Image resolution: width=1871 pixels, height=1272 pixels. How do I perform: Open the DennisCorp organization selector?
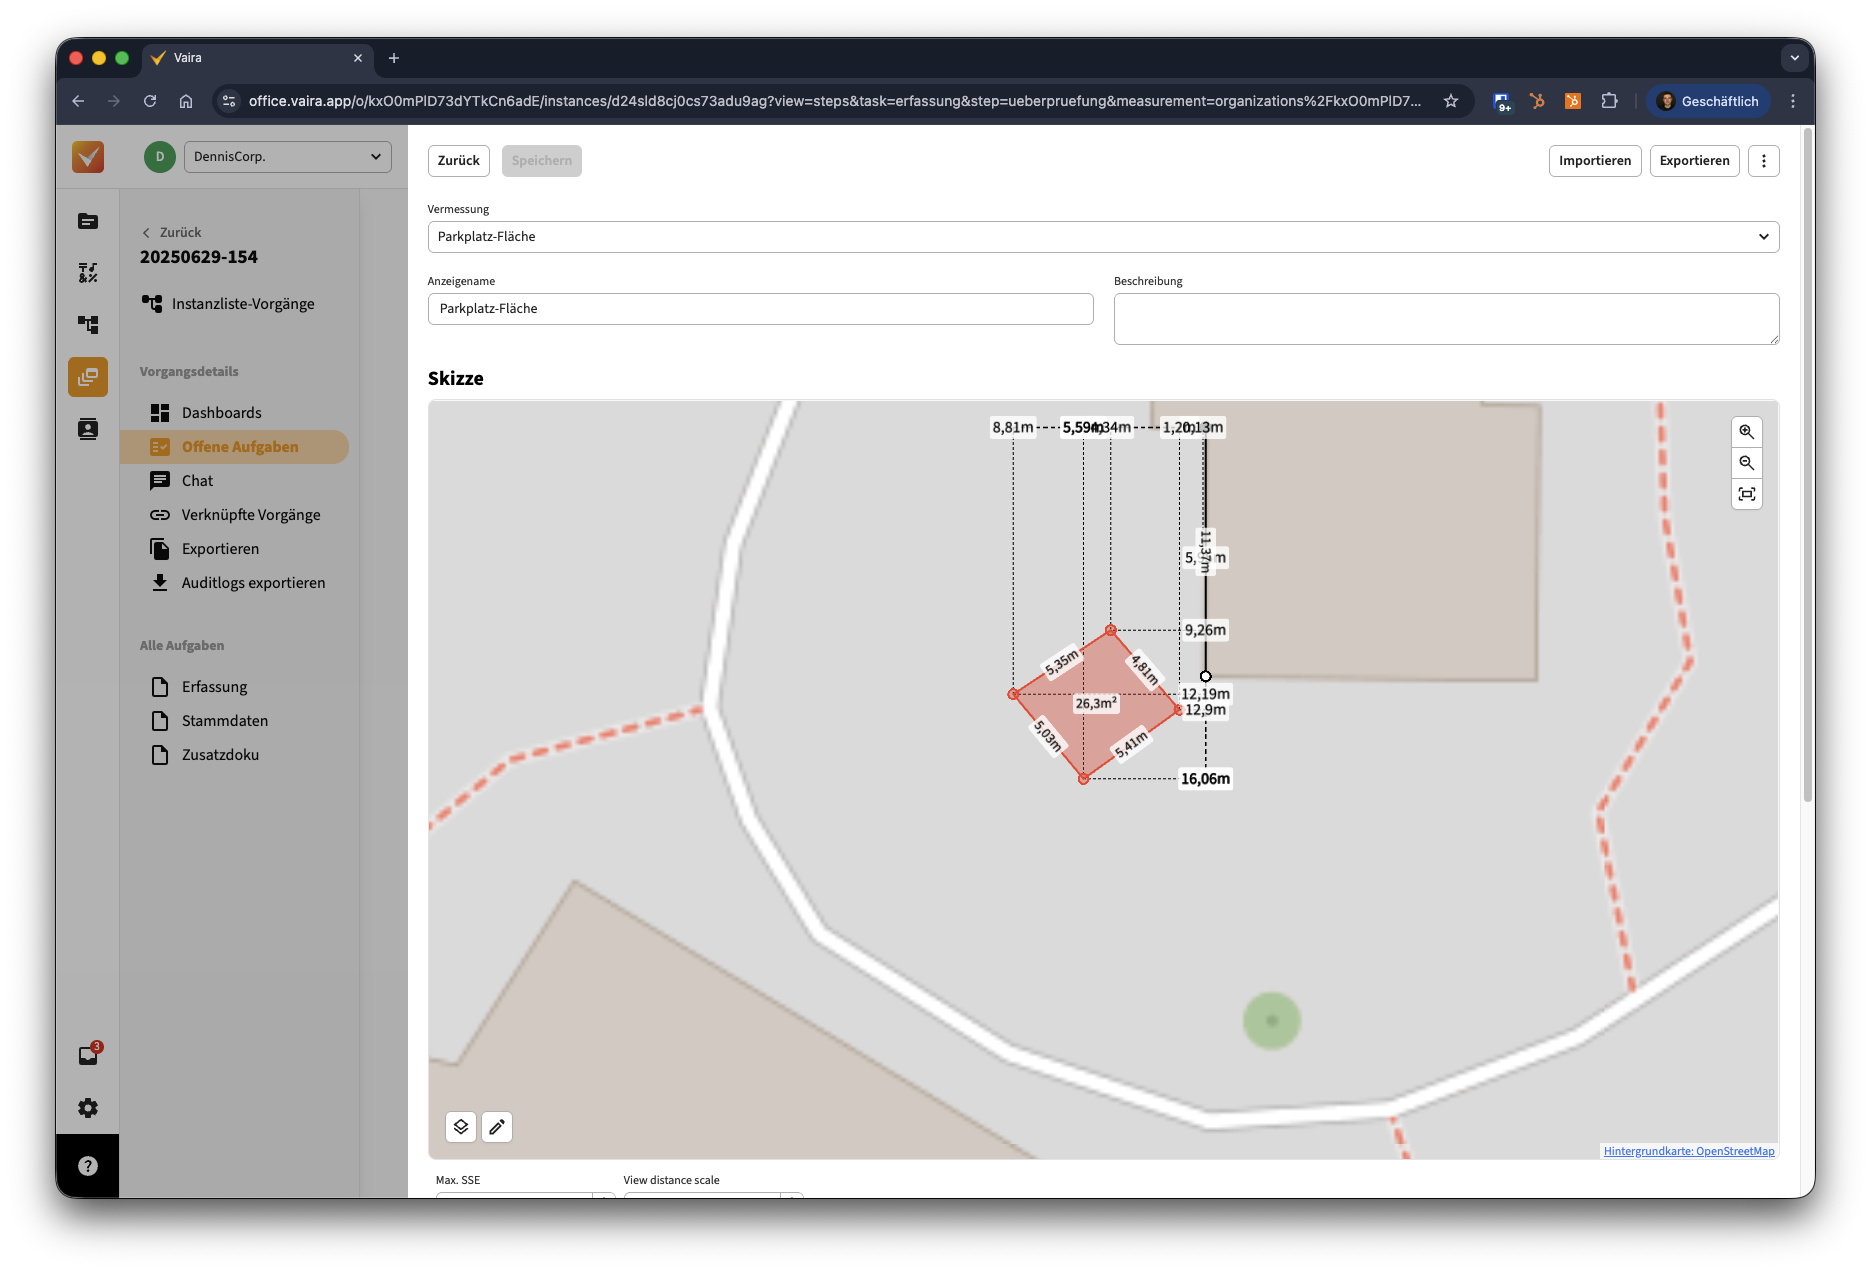coord(287,157)
